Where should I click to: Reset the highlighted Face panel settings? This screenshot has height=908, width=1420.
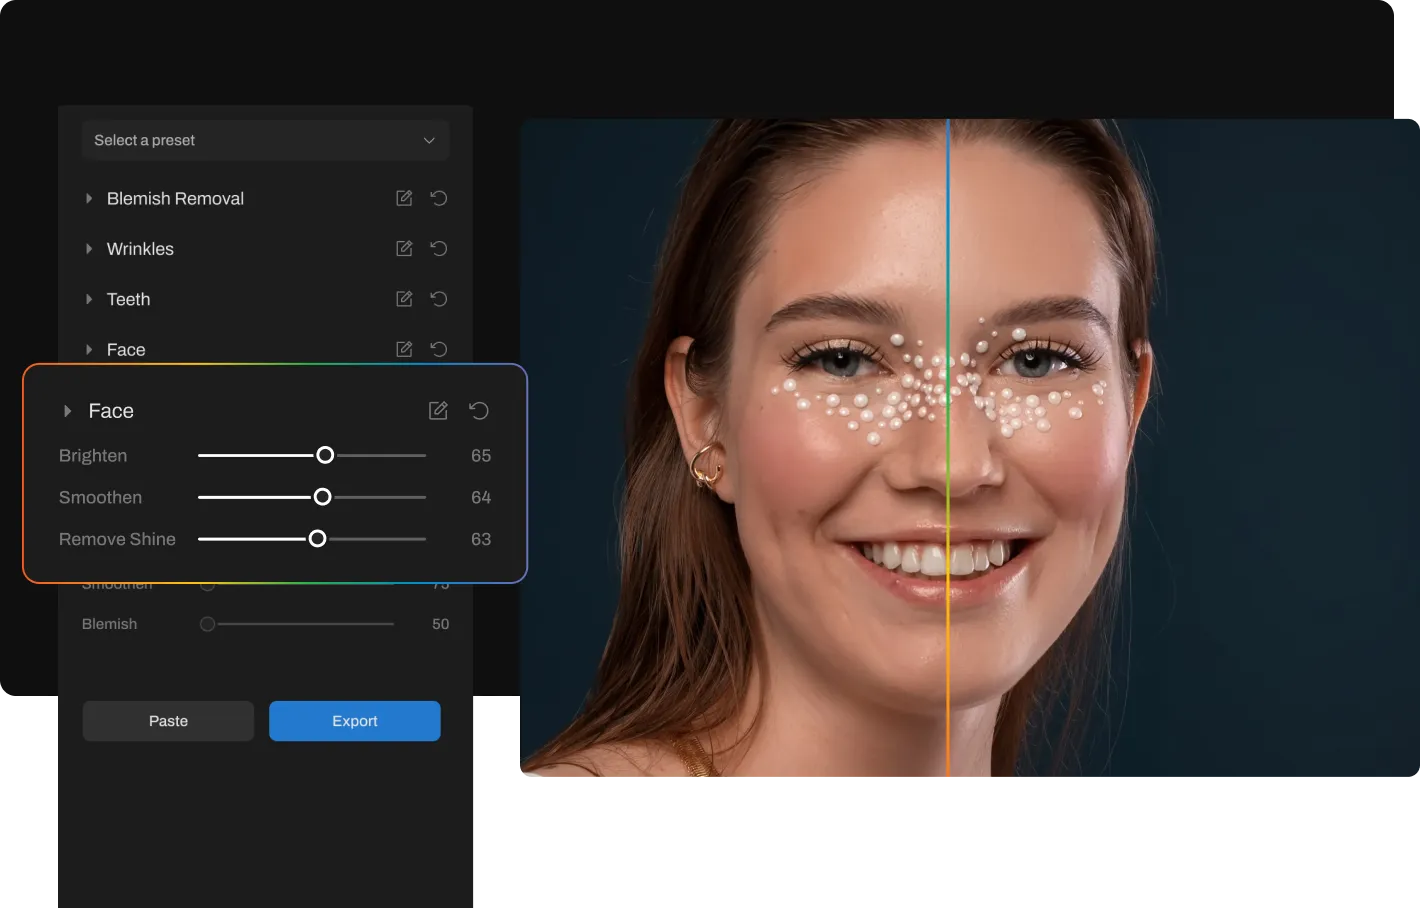pyautogui.click(x=479, y=411)
